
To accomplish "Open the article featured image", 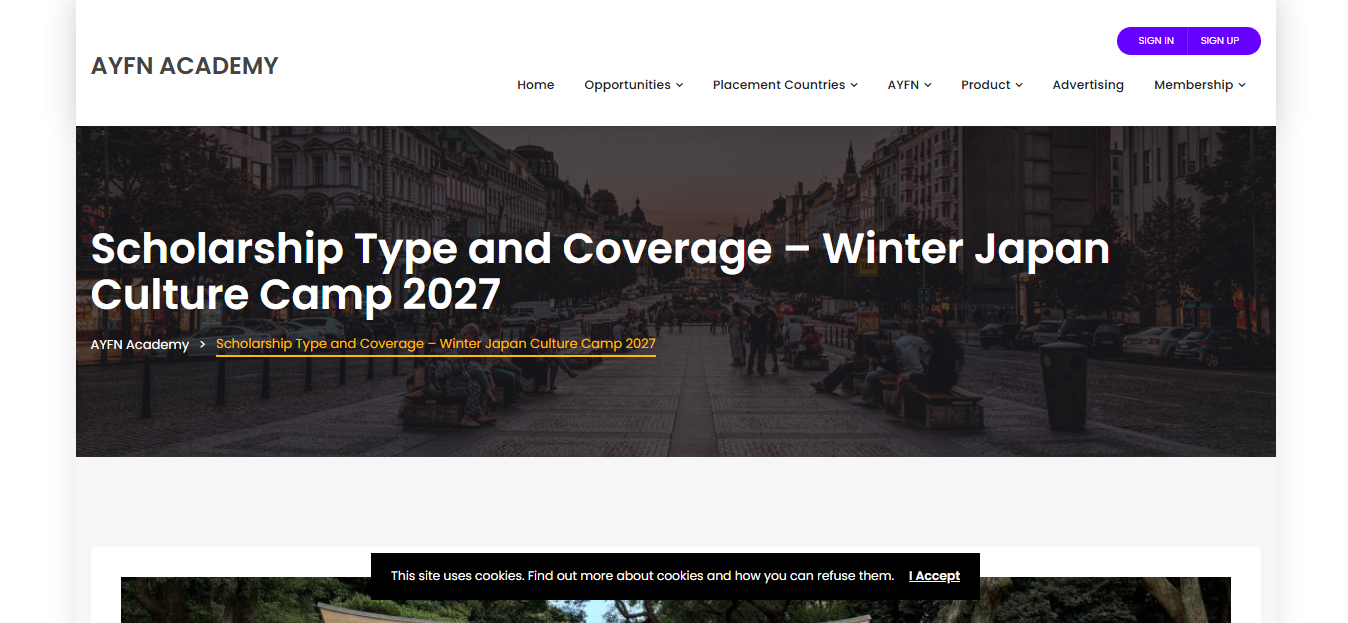I will coord(675,600).
